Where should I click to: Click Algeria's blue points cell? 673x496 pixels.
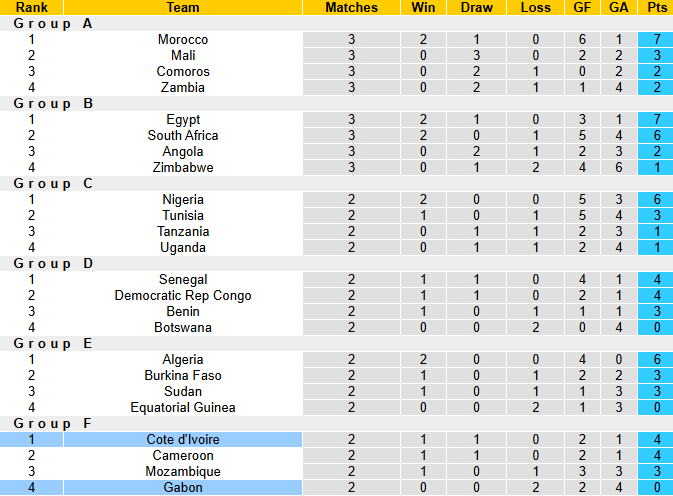pos(656,360)
